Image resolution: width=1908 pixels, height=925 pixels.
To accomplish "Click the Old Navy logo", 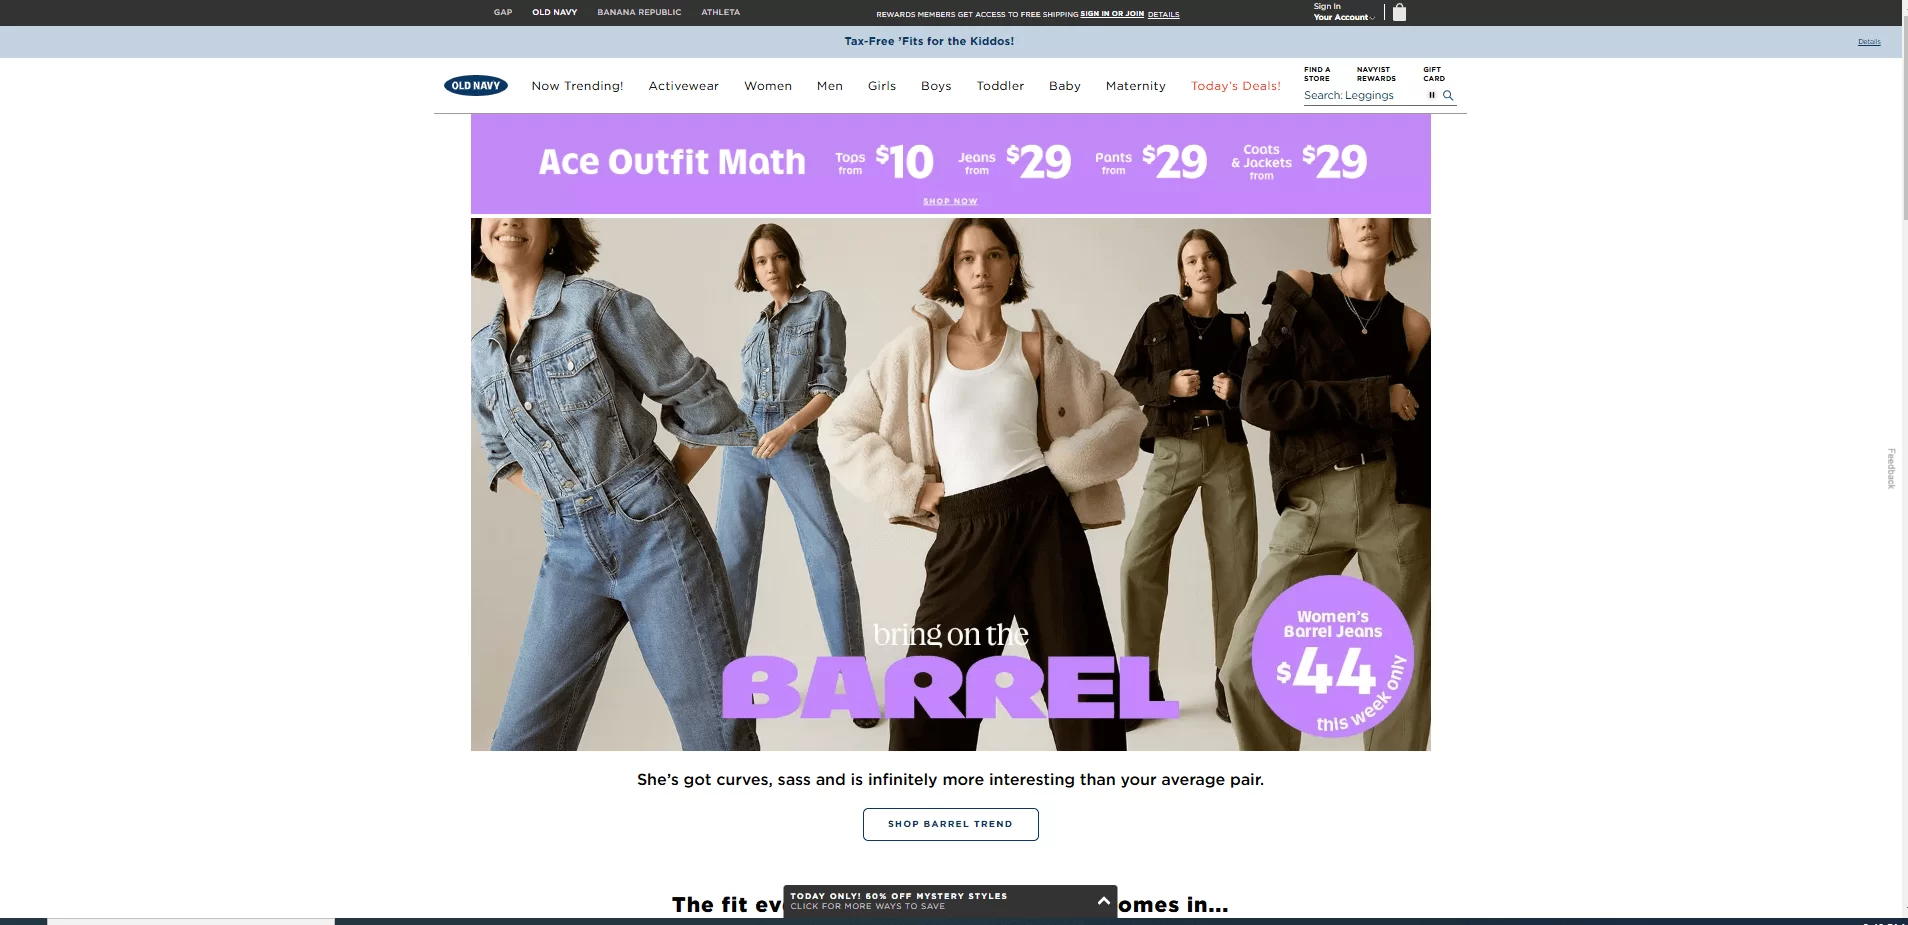I will pos(476,86).
